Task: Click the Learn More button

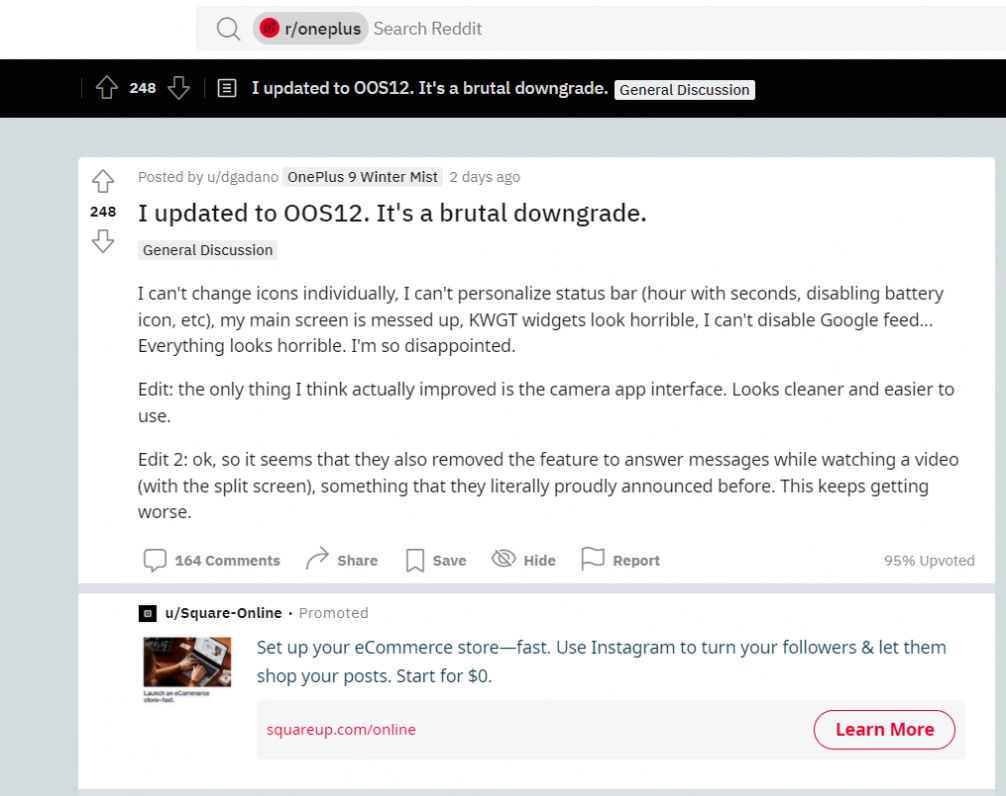Action: coord(884,729)
